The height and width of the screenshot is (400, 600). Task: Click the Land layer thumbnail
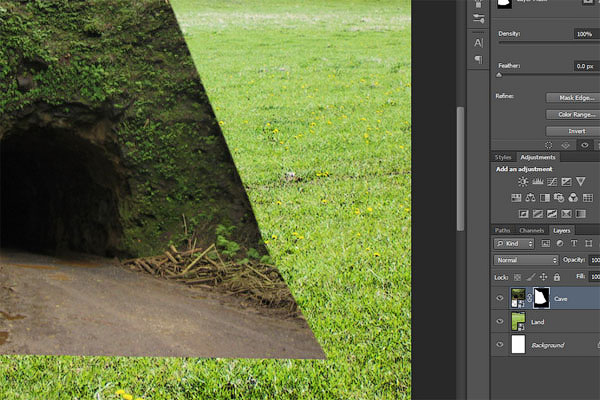tap(518, 321)
